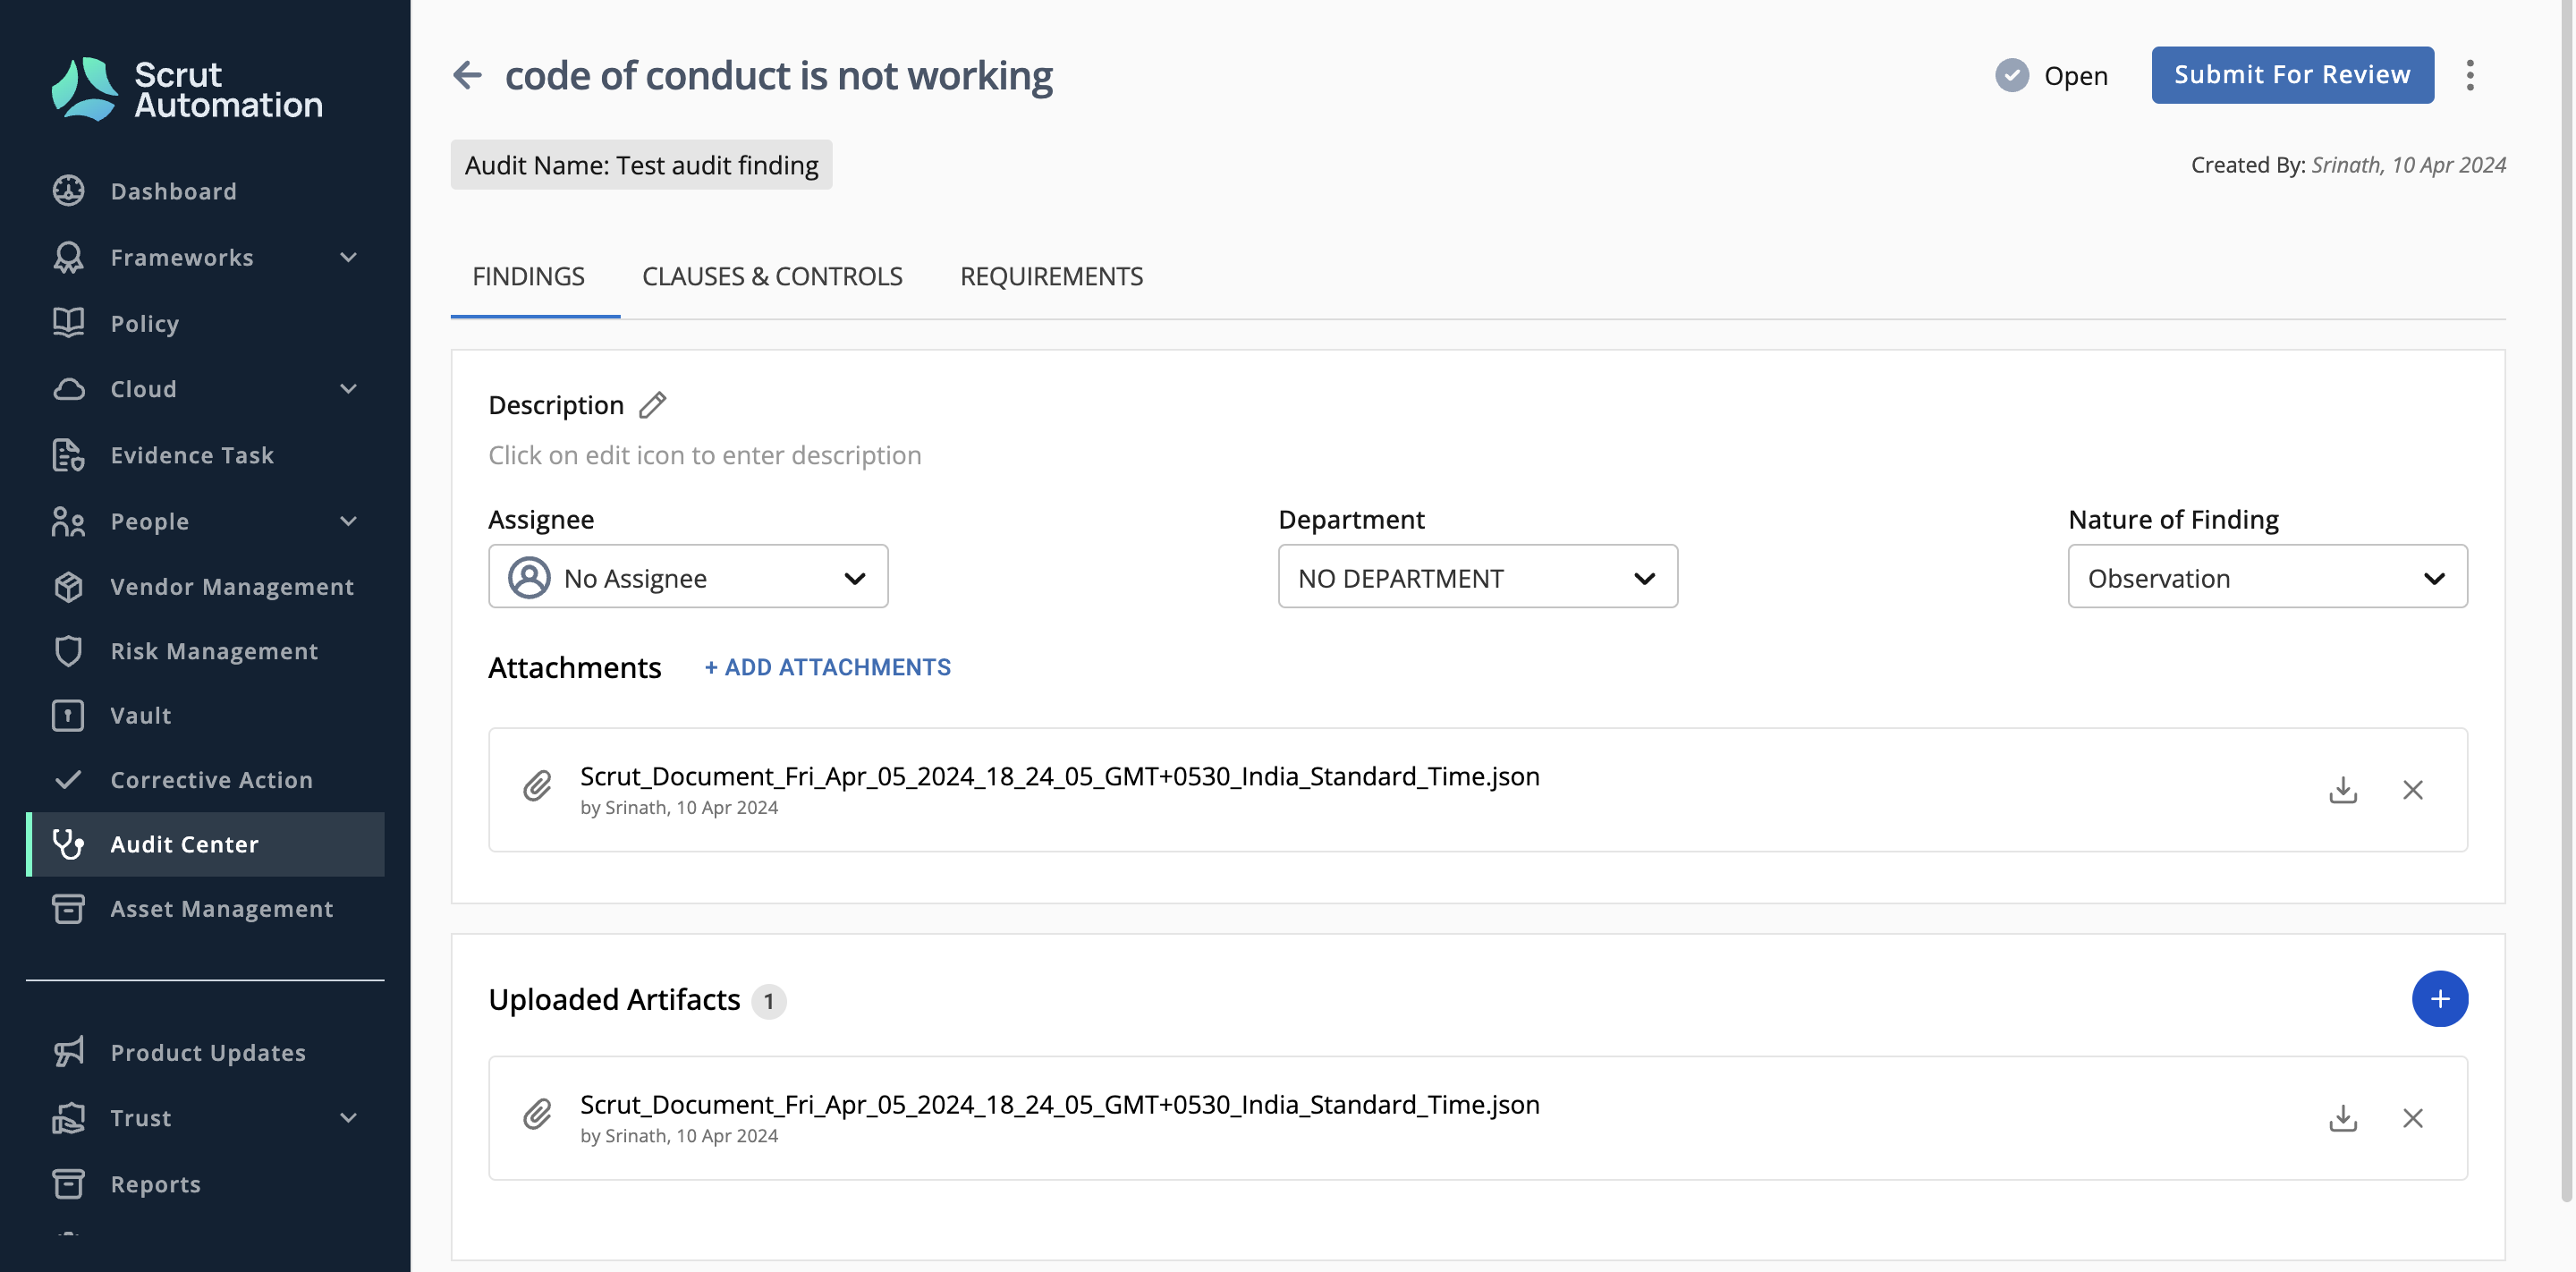The height and width of the screenshot is (1272, 2576).
Task: Switch to the FINDINGS tab
Action: [528, 276]
